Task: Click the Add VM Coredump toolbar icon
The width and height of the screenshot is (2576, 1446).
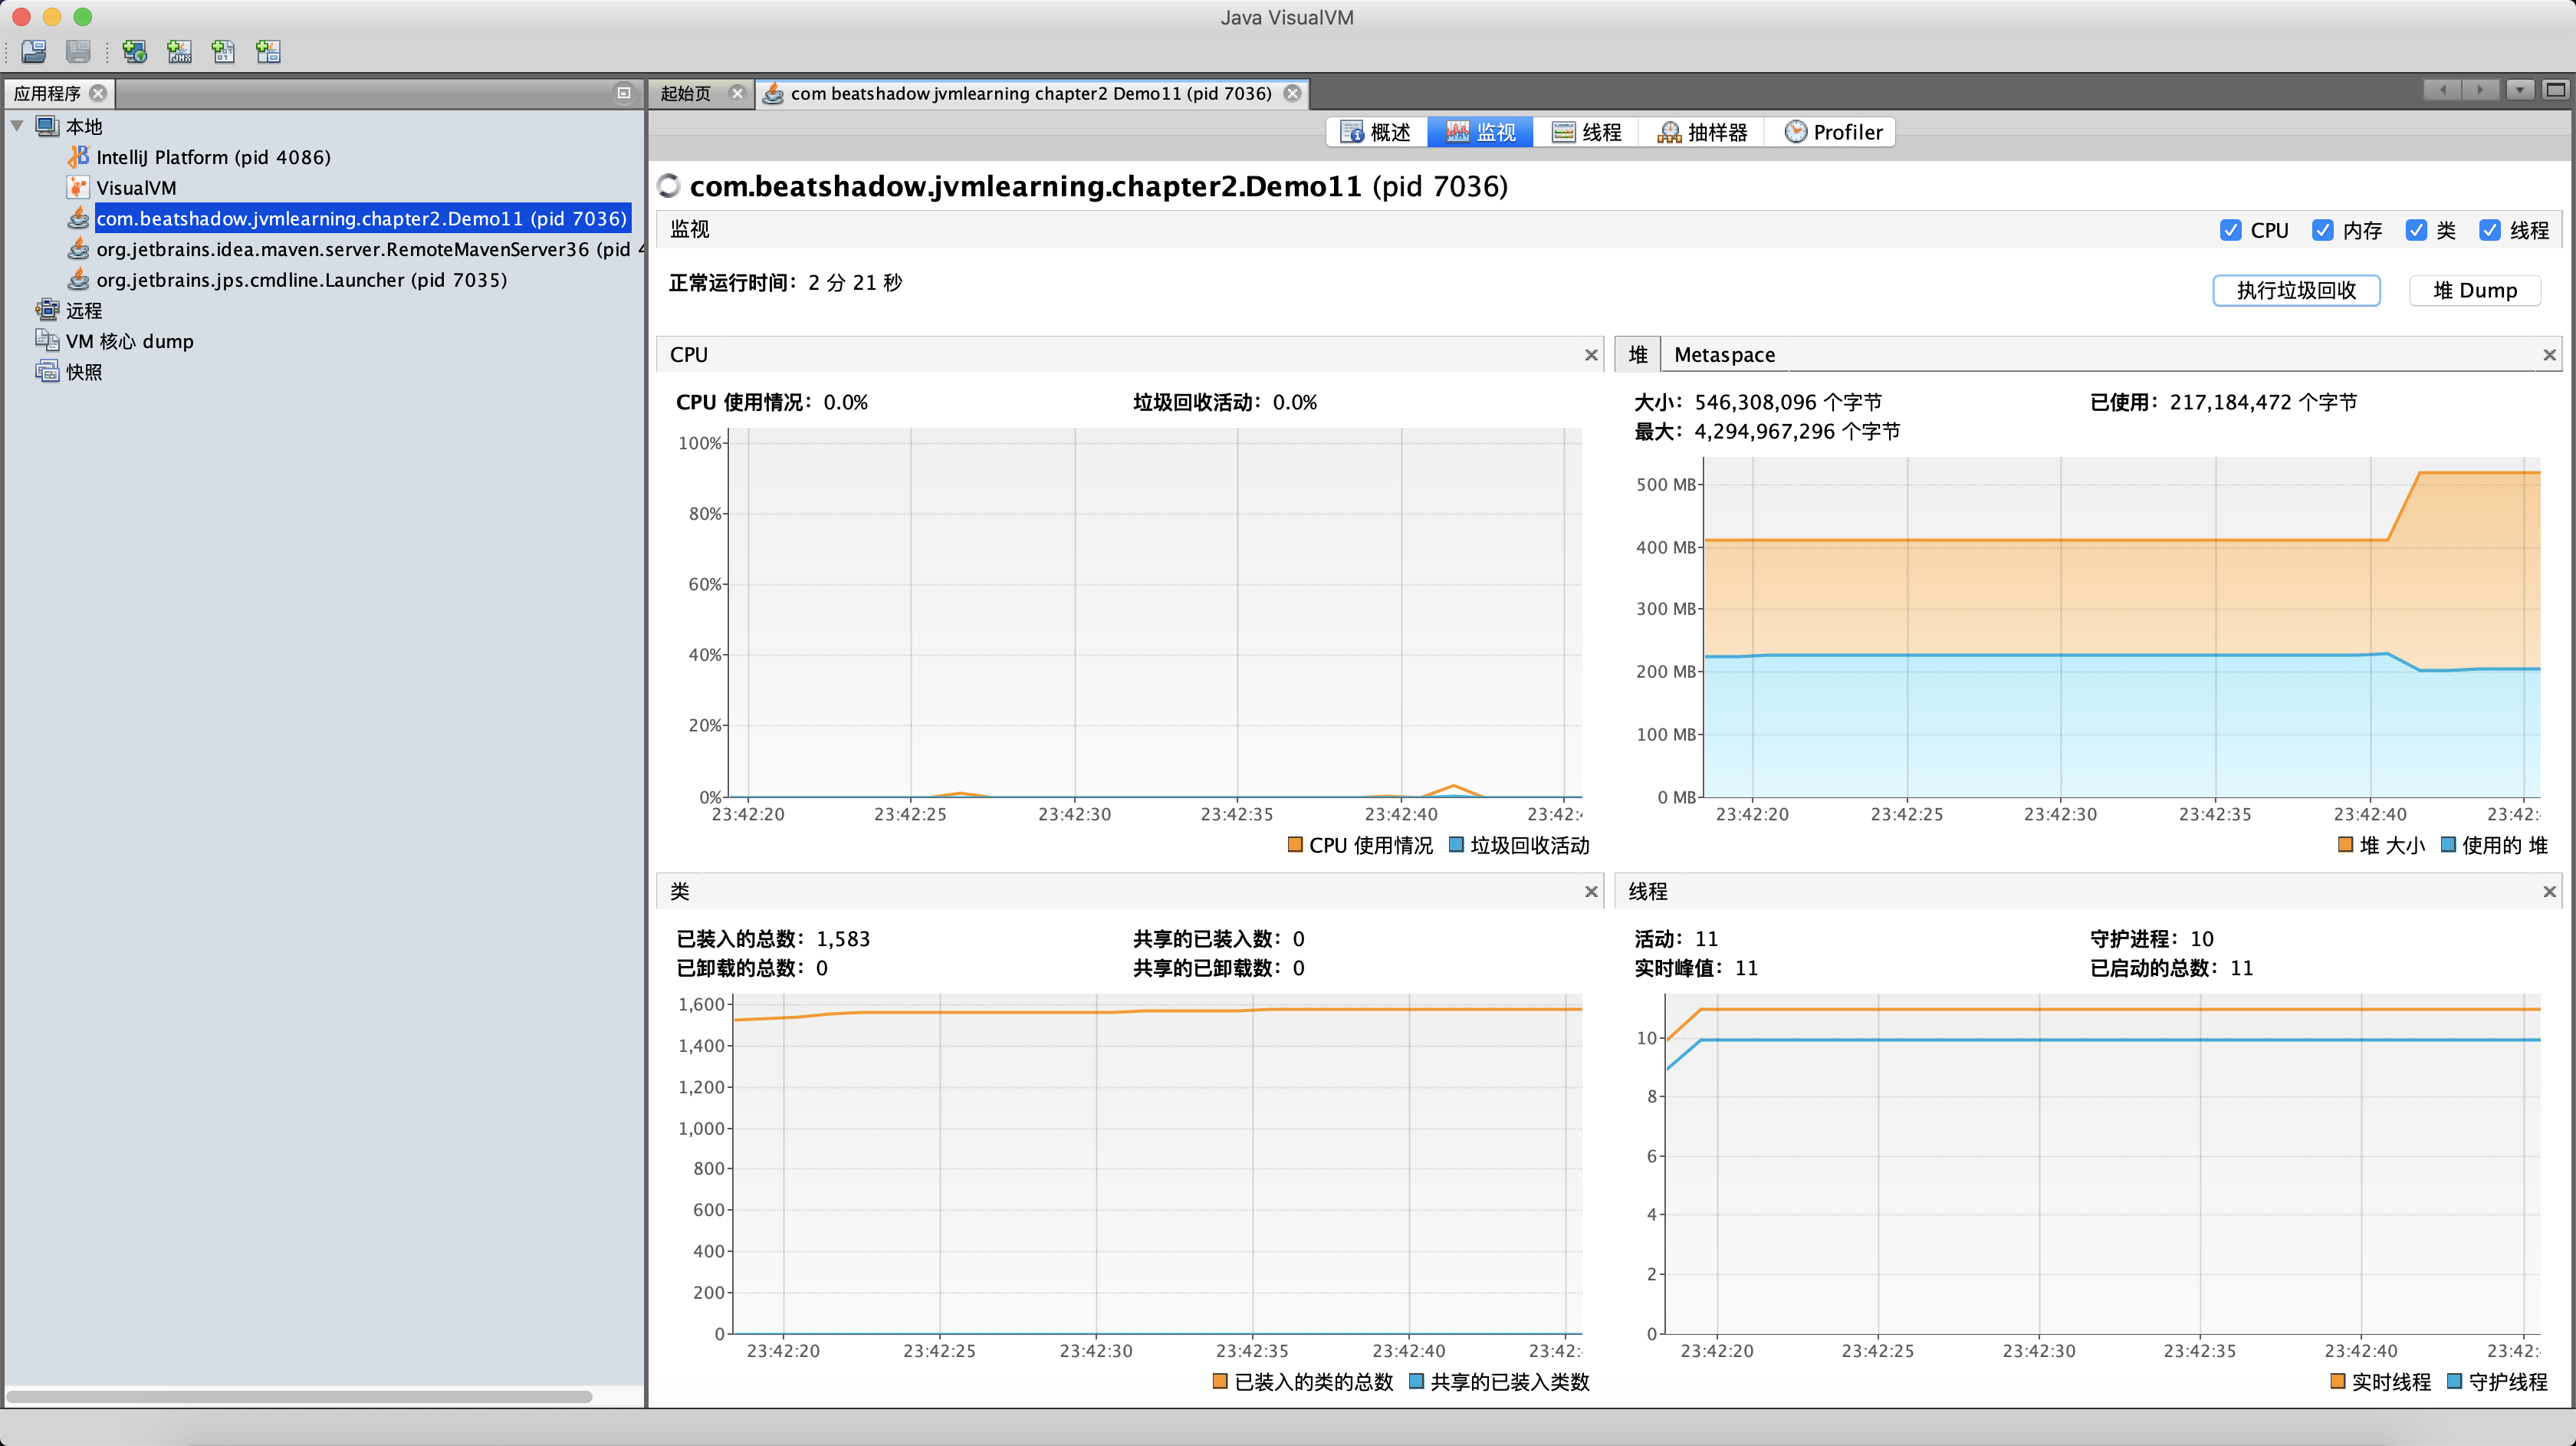Action: coord(223,51)
